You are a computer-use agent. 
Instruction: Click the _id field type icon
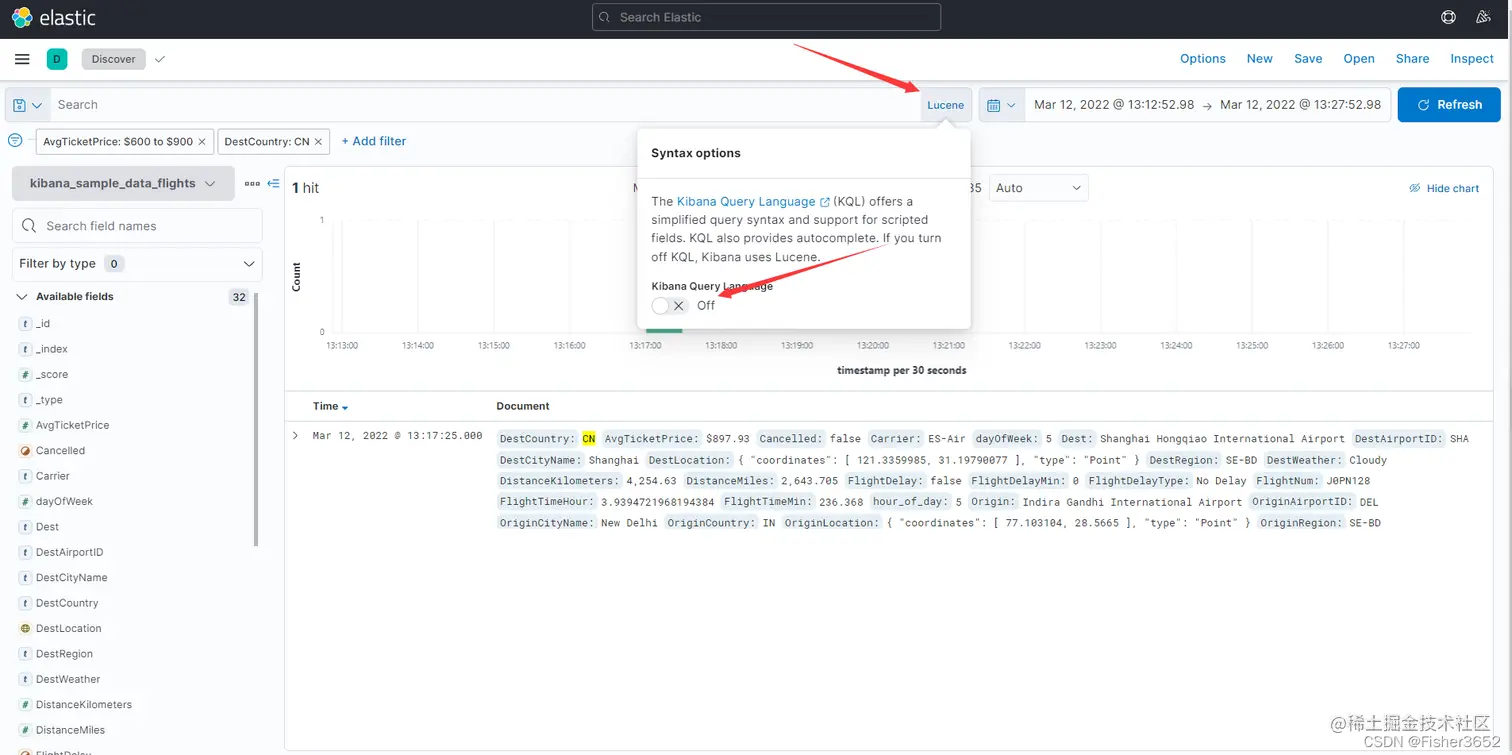click(x=25, y=324)
